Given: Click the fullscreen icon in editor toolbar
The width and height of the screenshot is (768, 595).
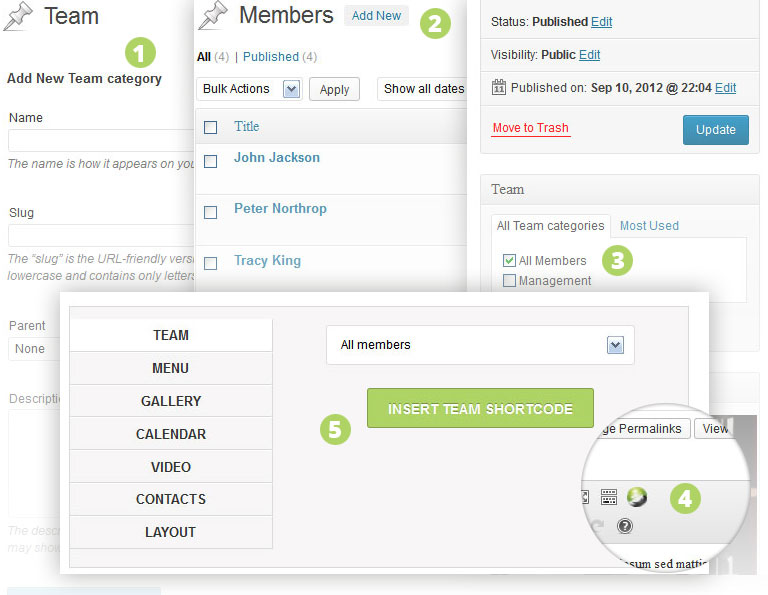Looking at the screenshot, I should [585, 497].
